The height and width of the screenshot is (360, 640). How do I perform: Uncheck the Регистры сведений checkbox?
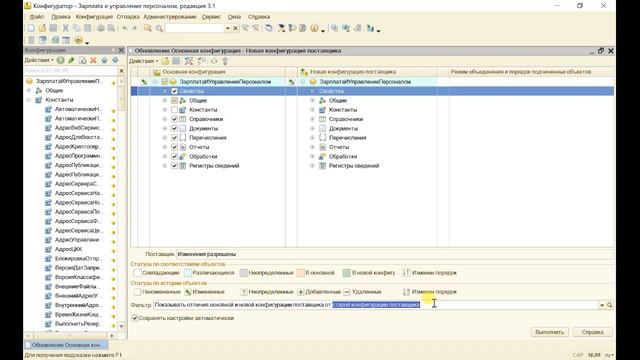174,166
